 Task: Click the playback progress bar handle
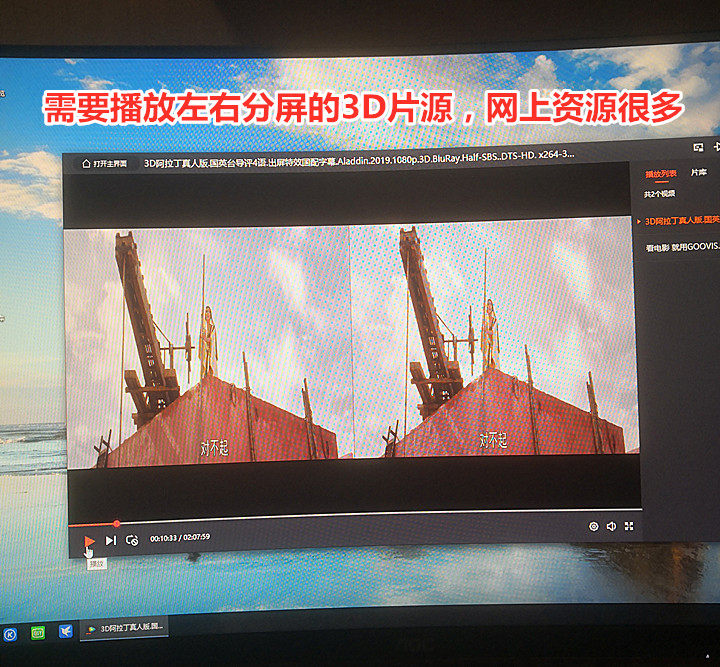pos(117,523)
